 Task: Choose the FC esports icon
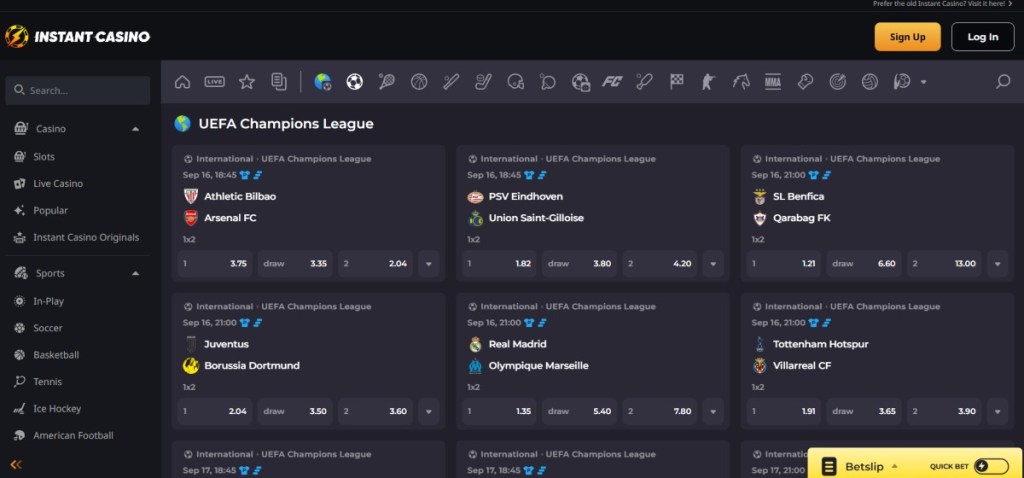point(612,82)
